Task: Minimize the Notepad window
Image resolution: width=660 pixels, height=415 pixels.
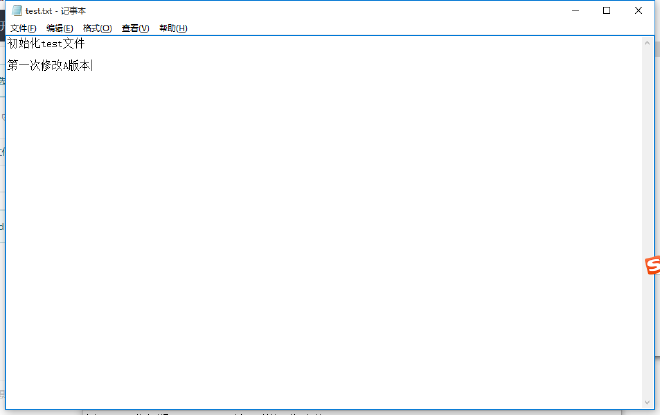Action: click(x=576, y=10)
